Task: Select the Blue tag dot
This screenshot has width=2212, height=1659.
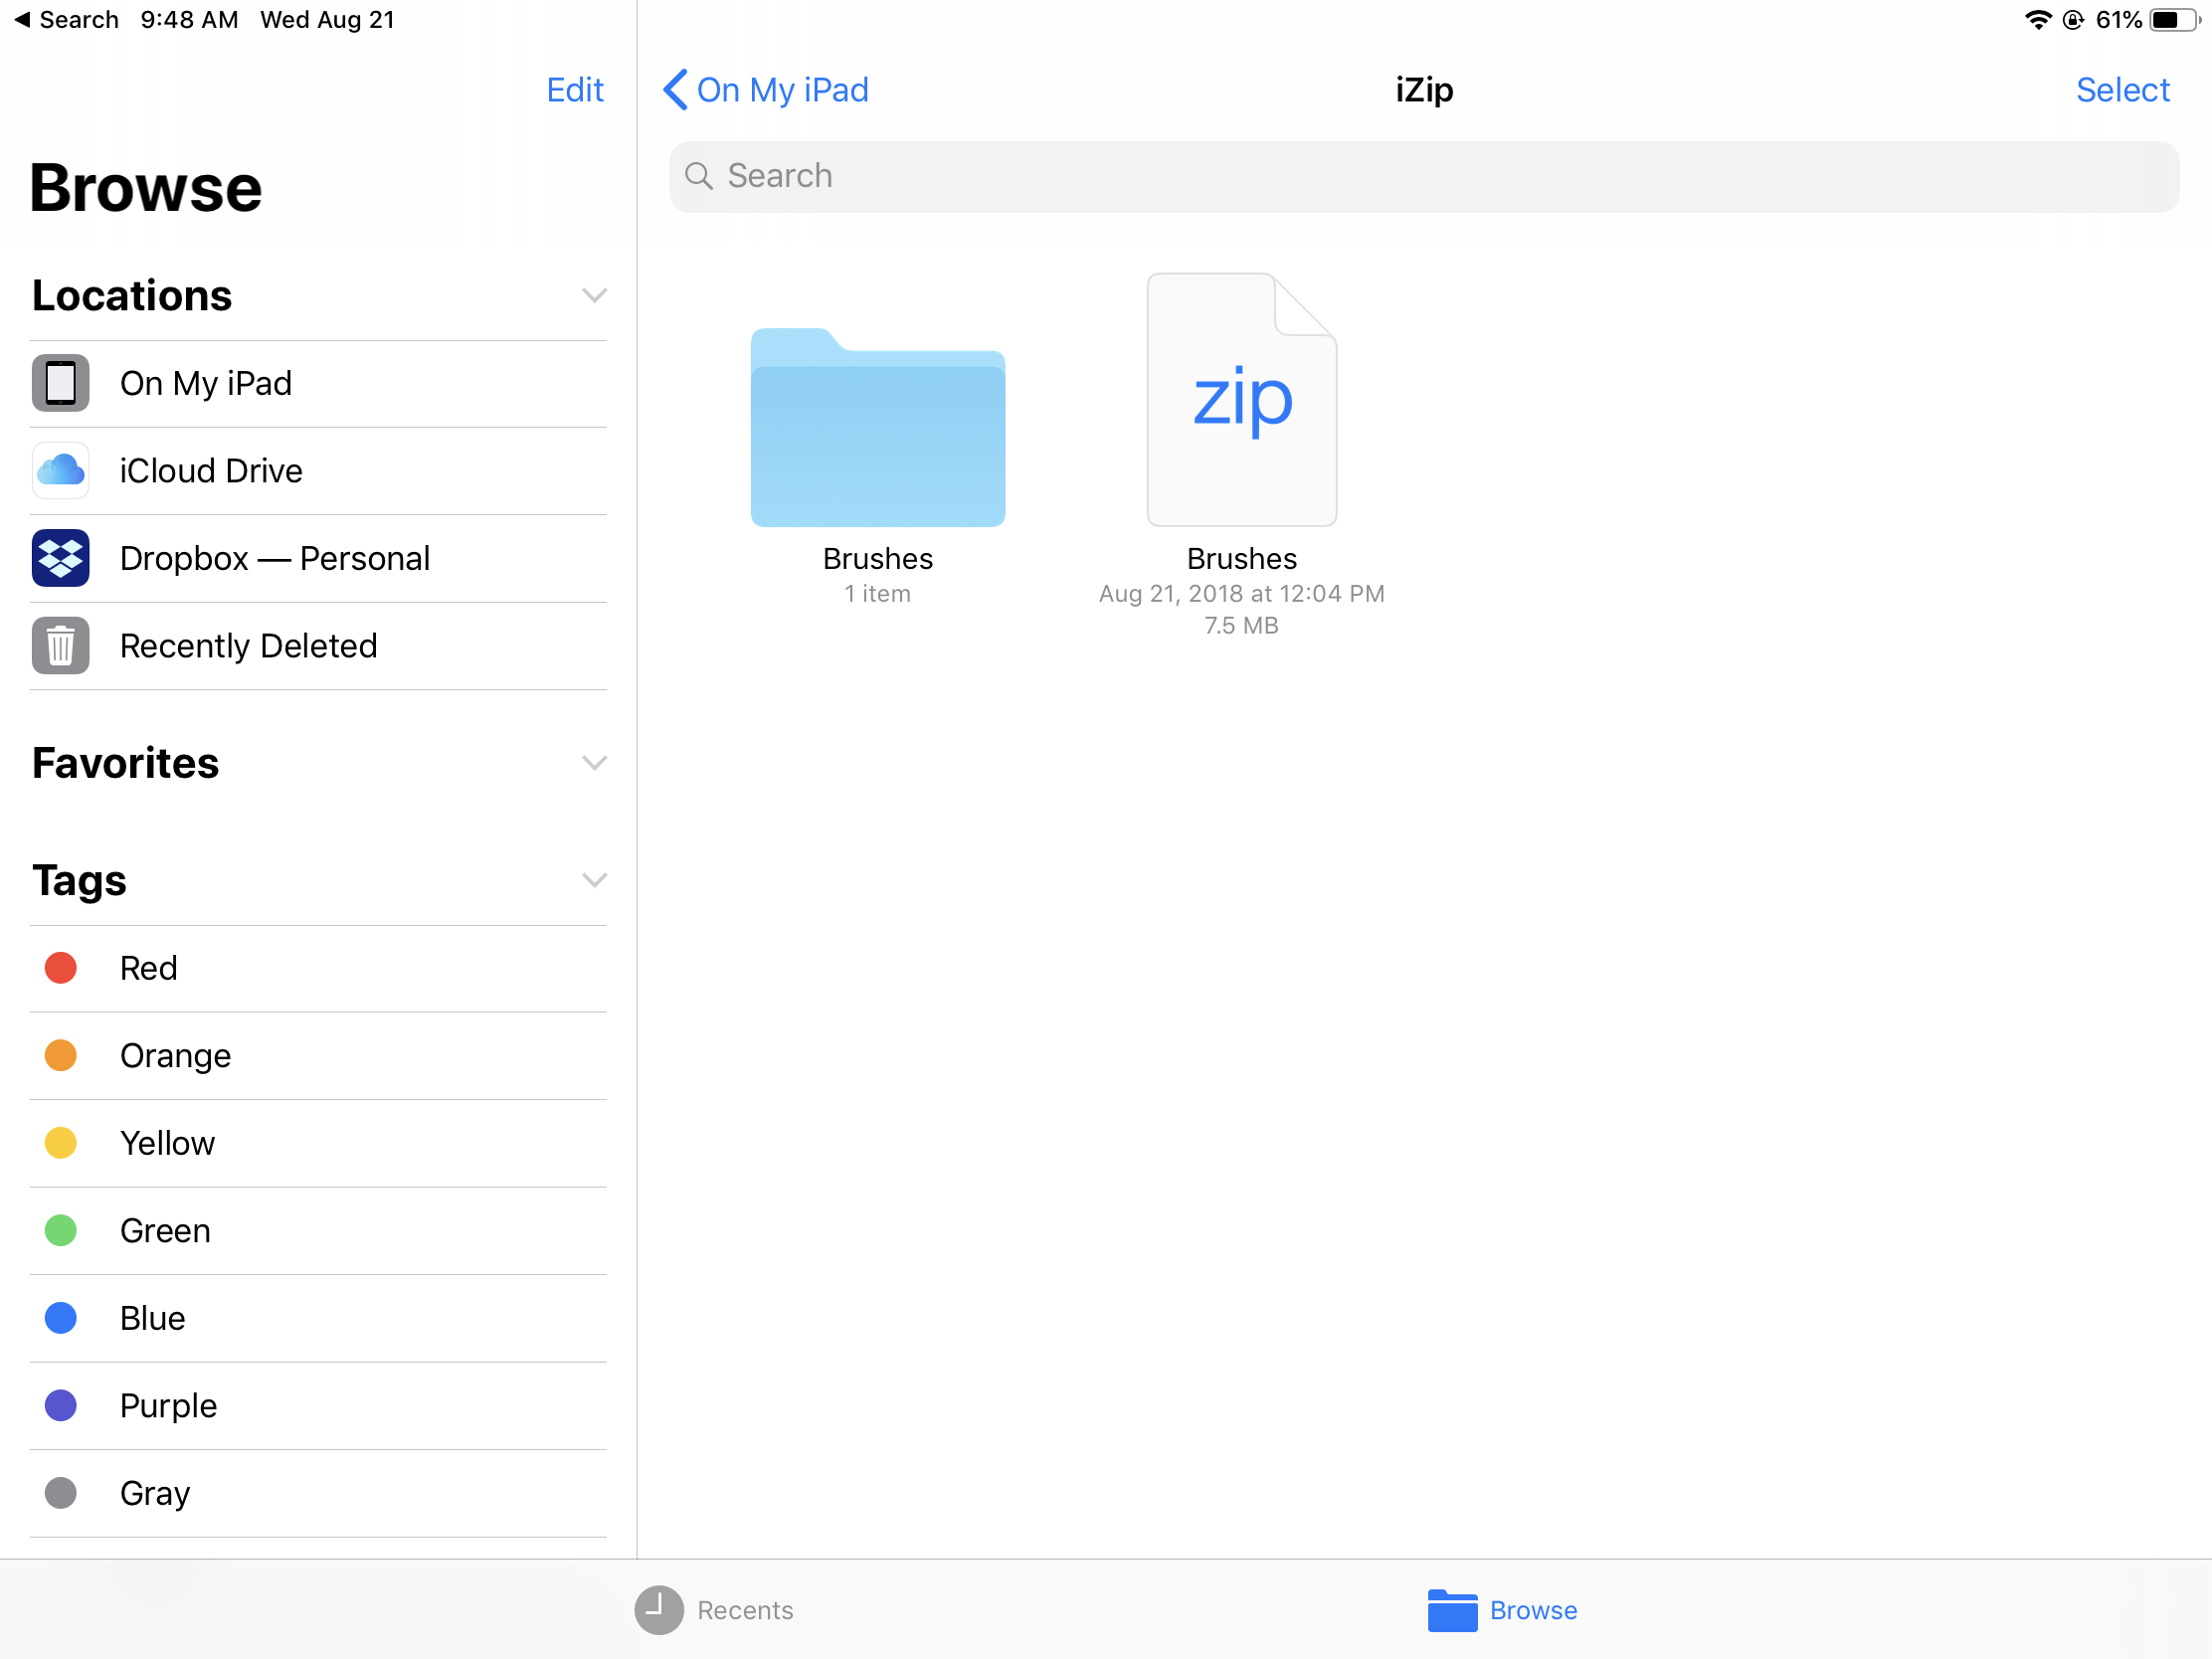Action: pos(61,1318)
